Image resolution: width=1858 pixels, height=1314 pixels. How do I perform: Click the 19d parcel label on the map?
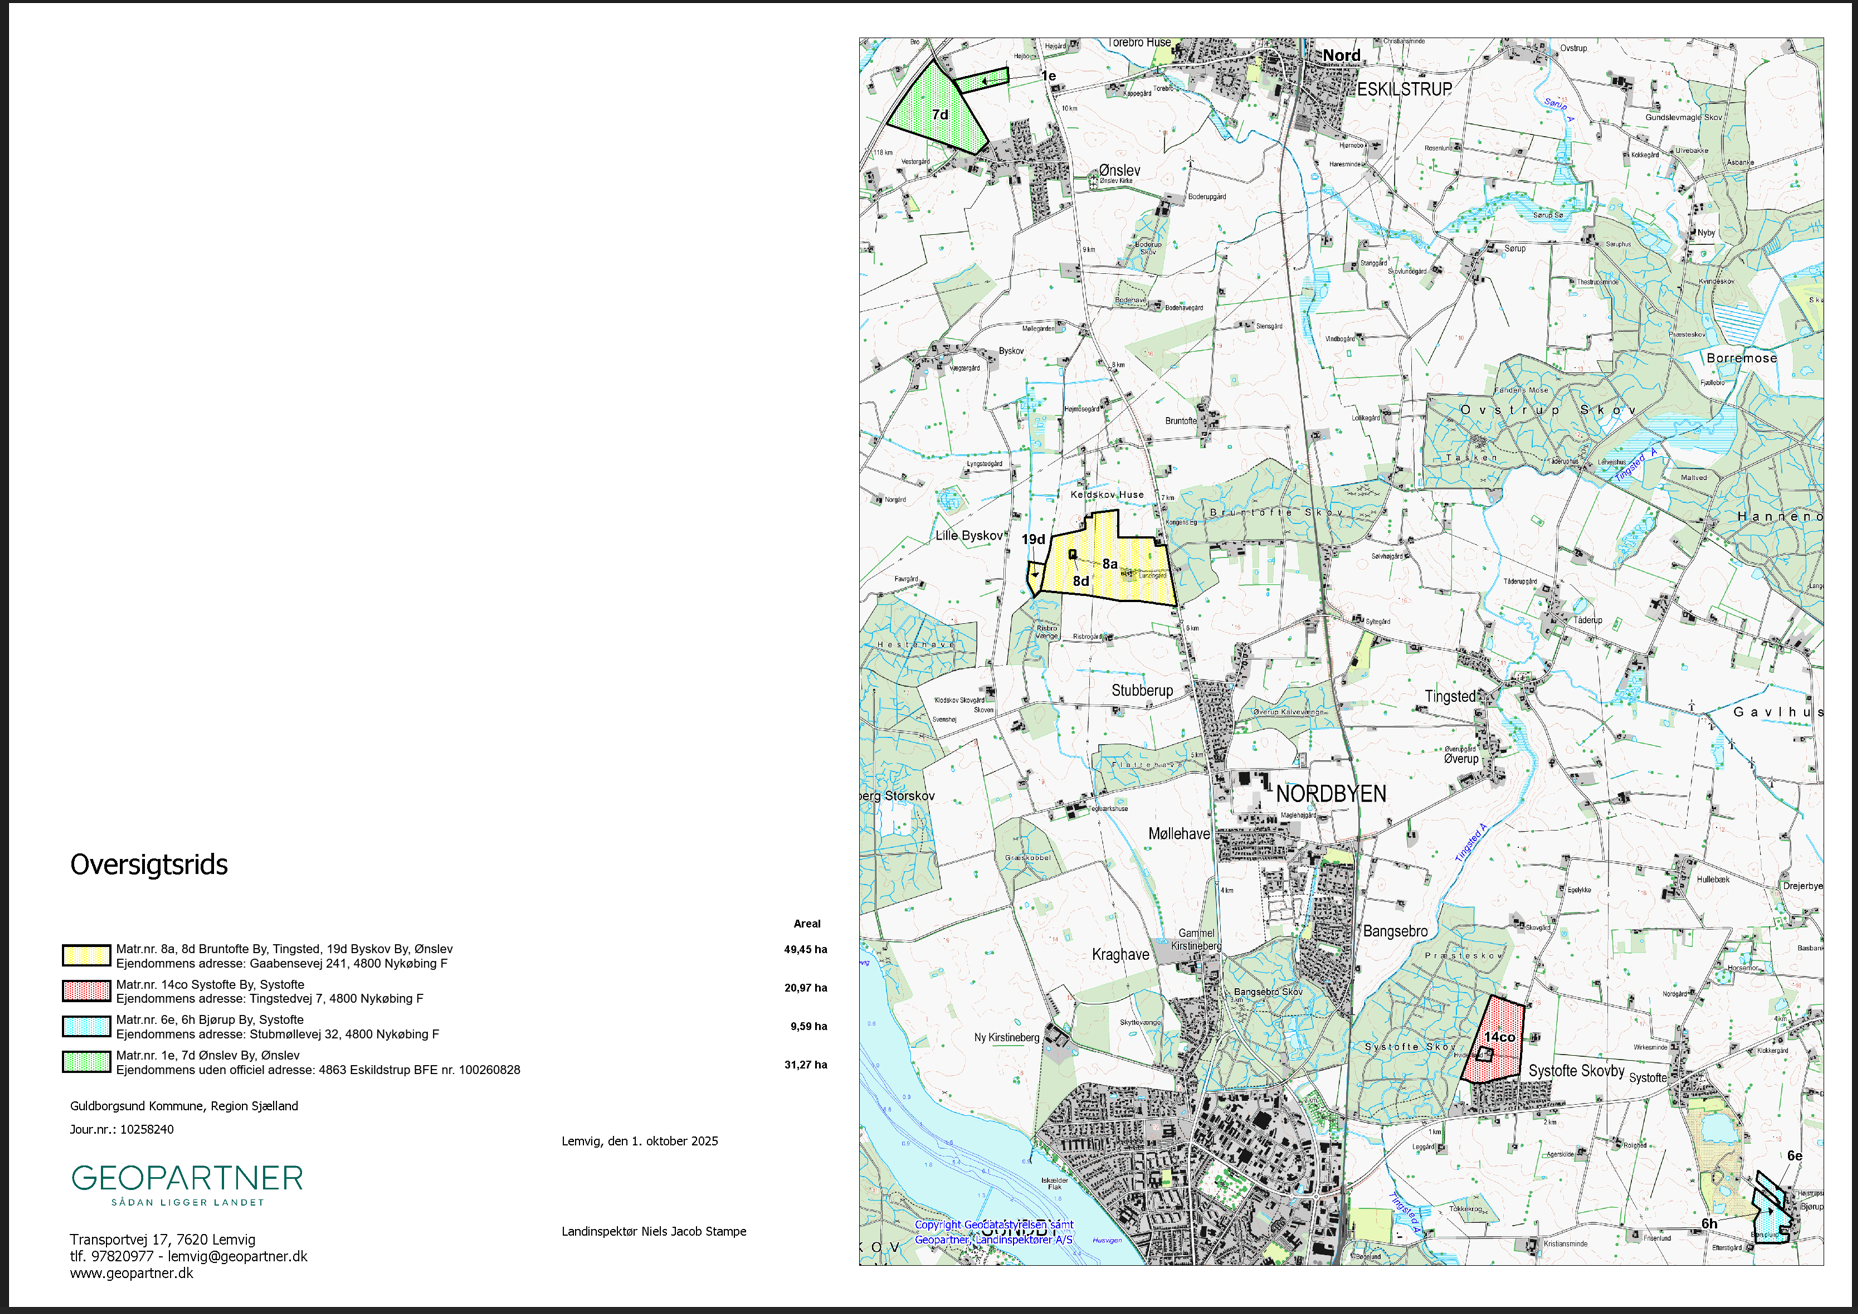click(x=1033, y=539)
